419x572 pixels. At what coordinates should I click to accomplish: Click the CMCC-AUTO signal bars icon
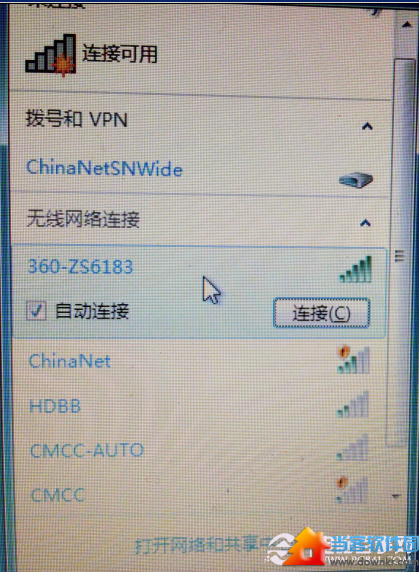click(x=352, y=448)
